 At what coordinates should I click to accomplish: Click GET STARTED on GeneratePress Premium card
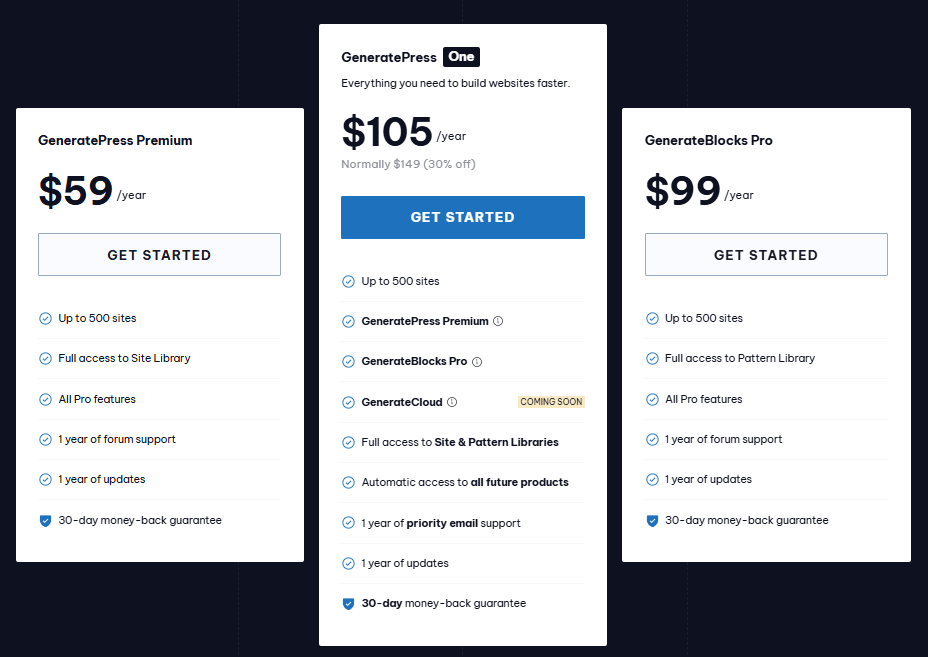pos(159,254)
